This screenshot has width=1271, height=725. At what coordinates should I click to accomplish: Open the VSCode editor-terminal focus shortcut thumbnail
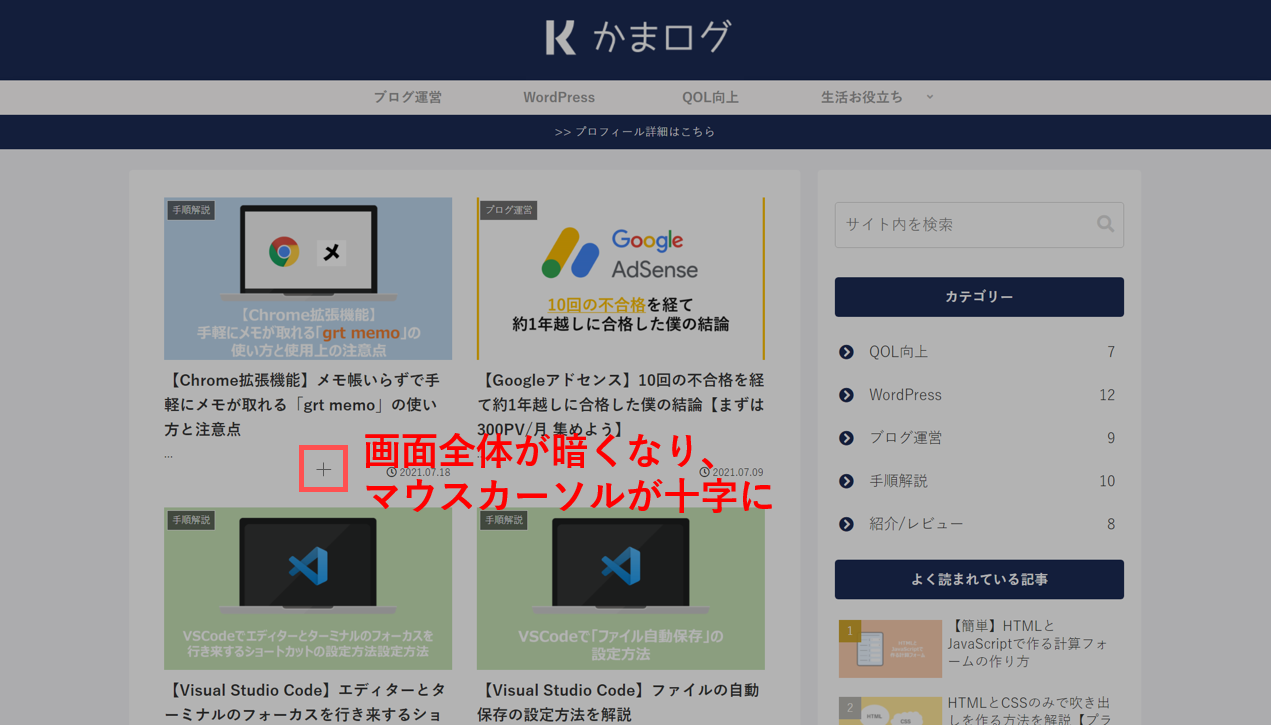(x=308, y=588)
